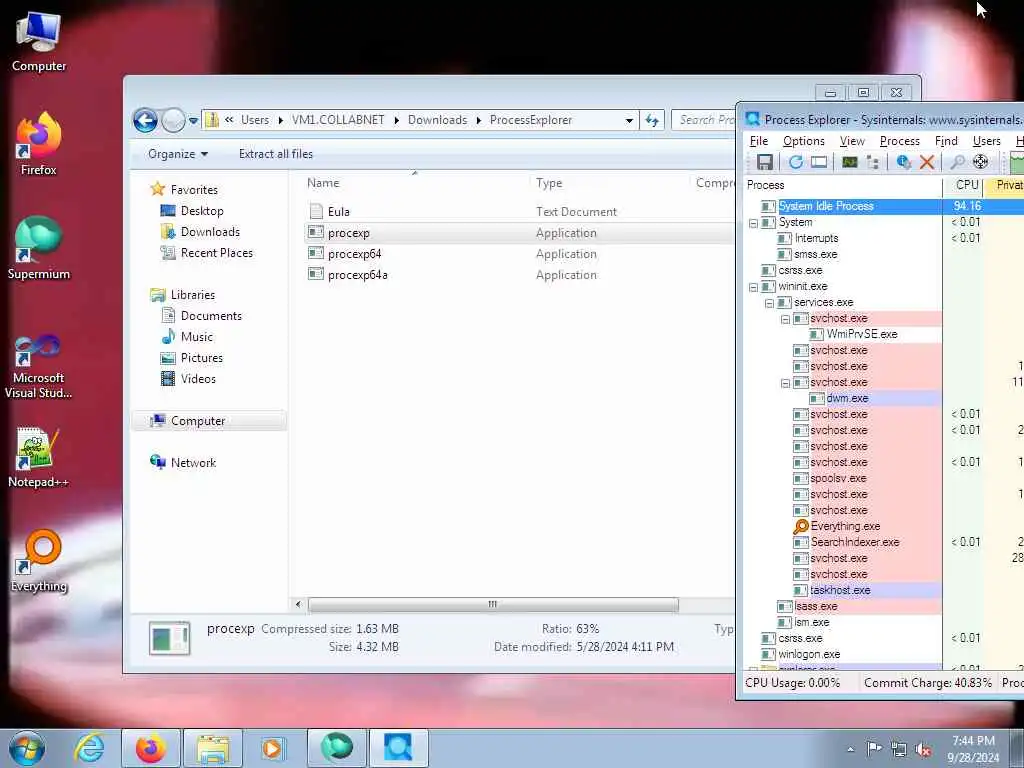Click crosshair Find Window's Process icon

(x=980, y=162)
